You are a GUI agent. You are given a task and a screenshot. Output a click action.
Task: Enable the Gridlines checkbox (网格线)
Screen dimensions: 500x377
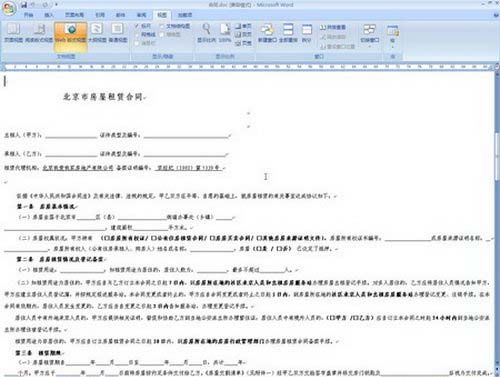coord(145,35)
